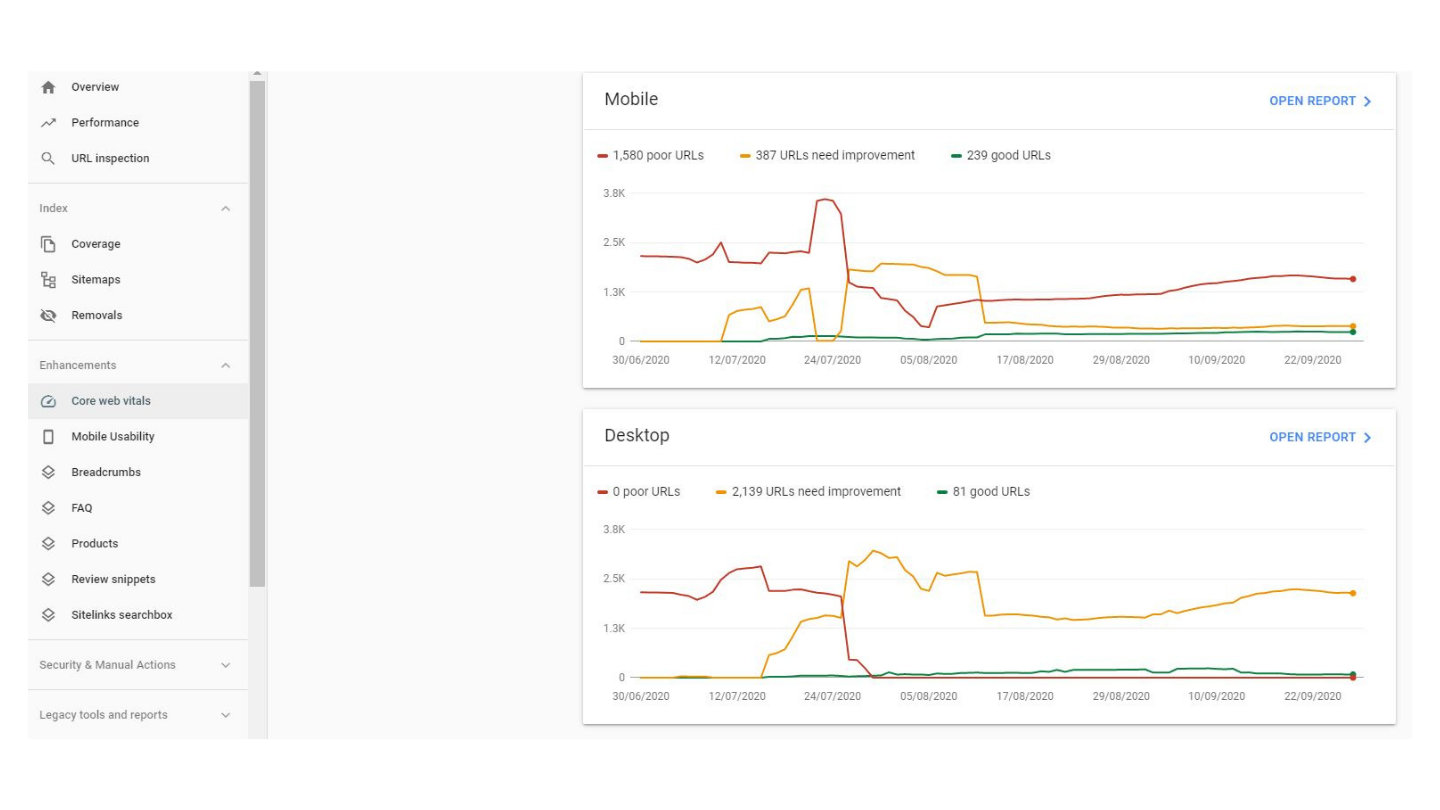Collapse the Index section
Screen dimensions: 1440x810
click(225, 209)
